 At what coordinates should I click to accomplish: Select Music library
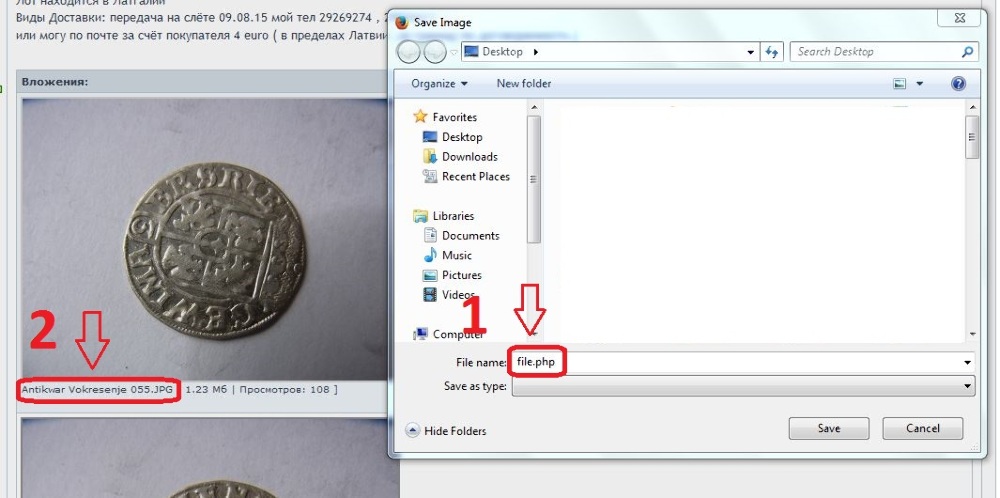pyautogui.click(x=457, y=256)
